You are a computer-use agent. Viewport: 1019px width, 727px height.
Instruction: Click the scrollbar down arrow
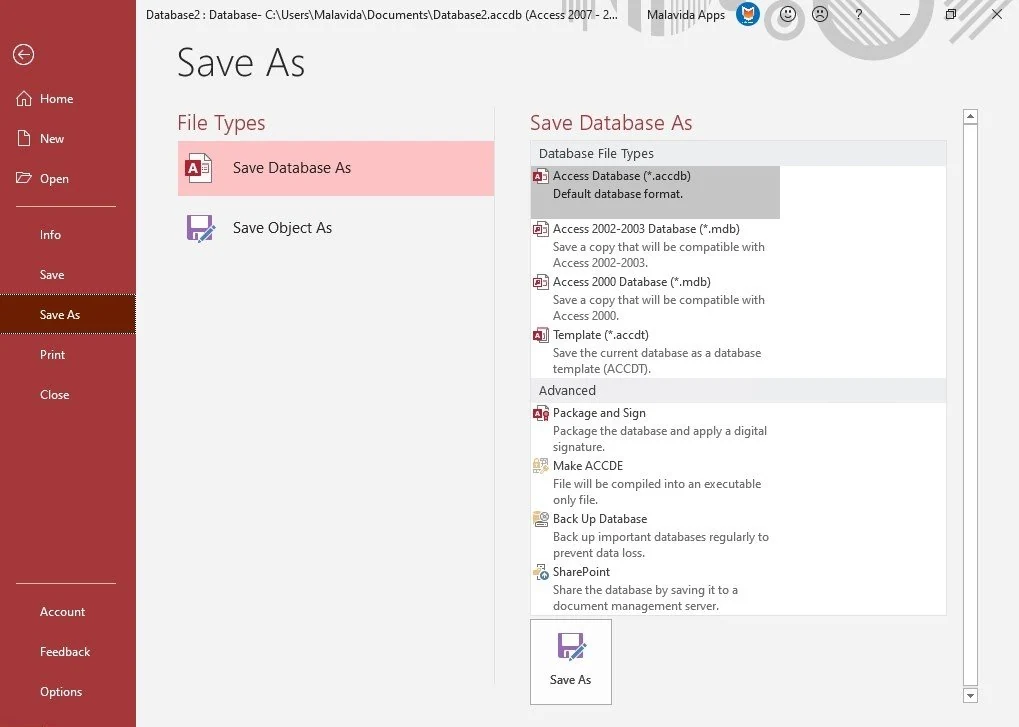970,696
